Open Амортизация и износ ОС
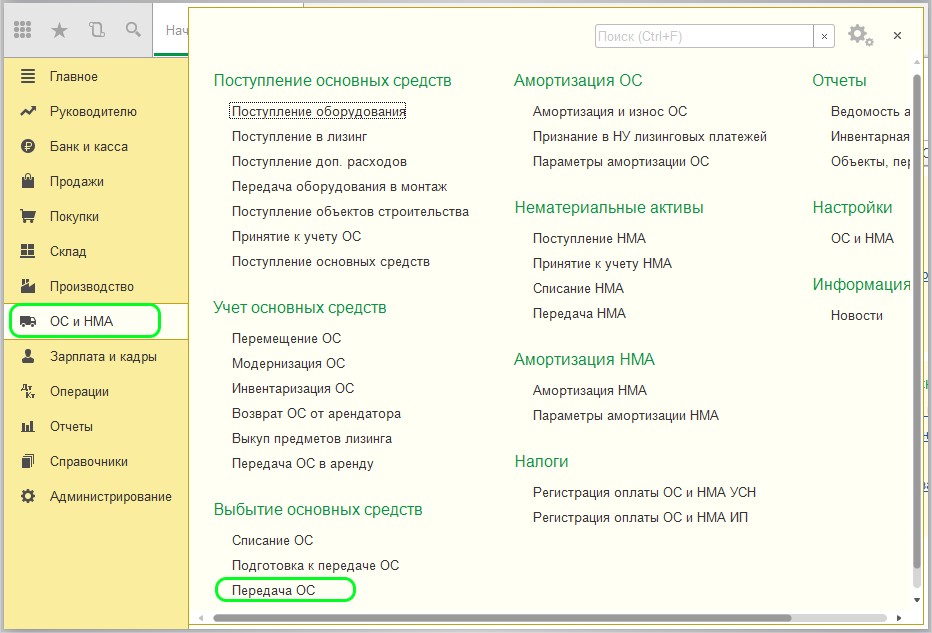Screen dimensions: 932x633 point(609,111)
